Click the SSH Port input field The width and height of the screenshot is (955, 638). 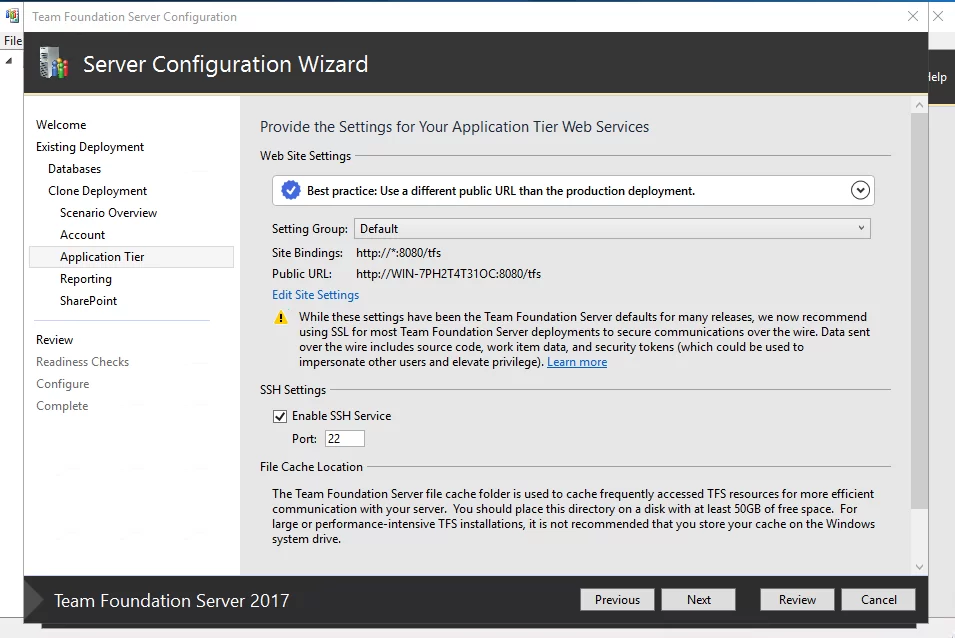(x=345, y=439)
